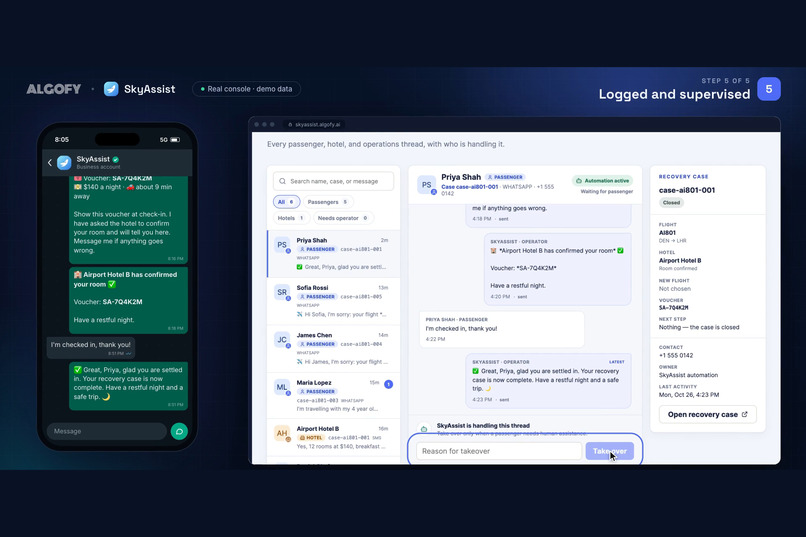Image resolution: width=806 pixels, height=537 pixels.
Task: Select the Passengers filter tab
Action: (328, 202)
